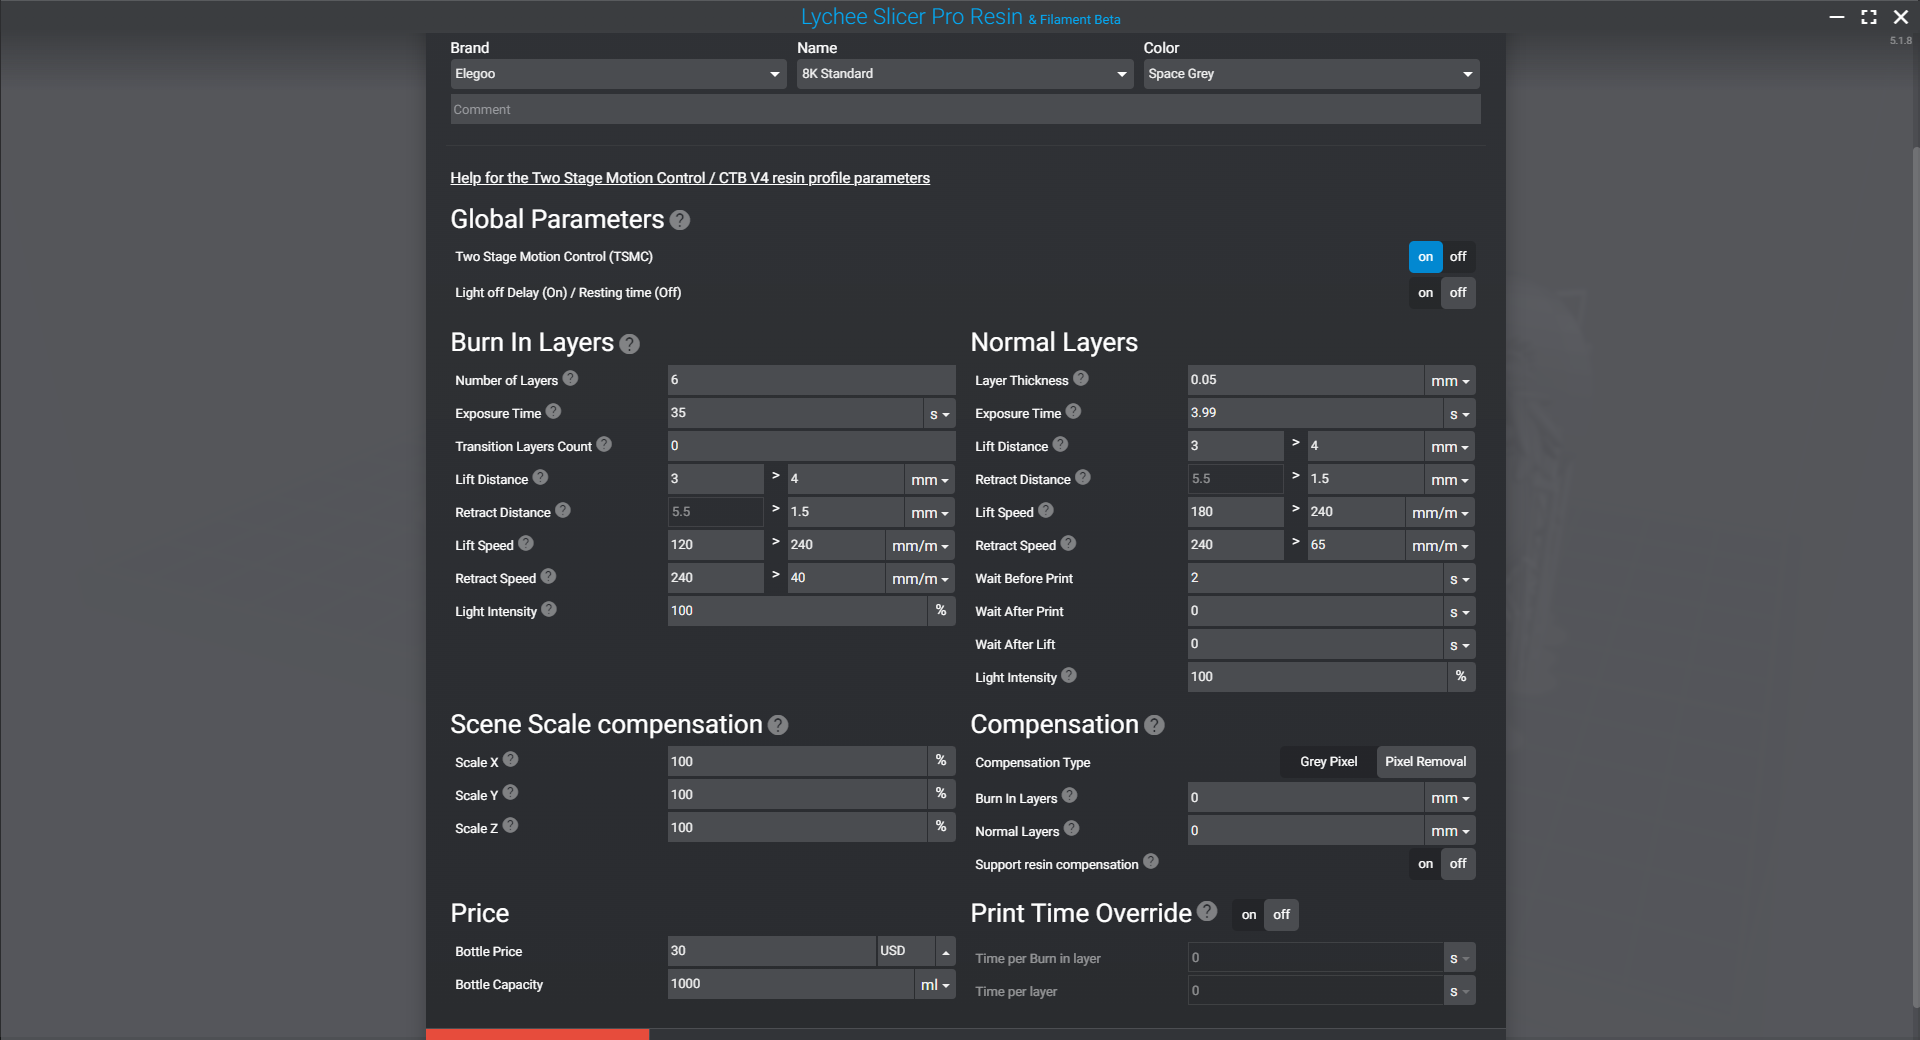This screenshot has width=1920, height=1040.
Task: Turn off Two Stage Motion Control
Action: tap(1458, 257)
